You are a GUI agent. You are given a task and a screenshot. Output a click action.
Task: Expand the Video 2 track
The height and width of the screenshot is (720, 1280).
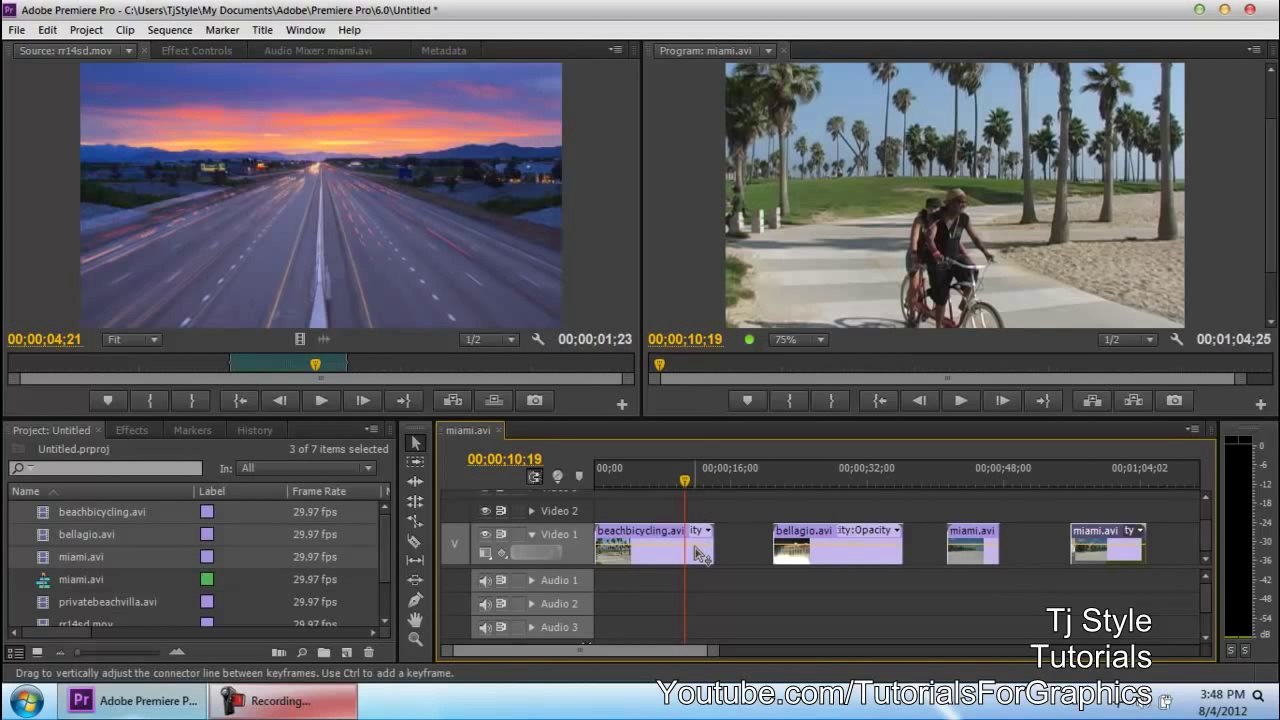[x=532, y=511]
